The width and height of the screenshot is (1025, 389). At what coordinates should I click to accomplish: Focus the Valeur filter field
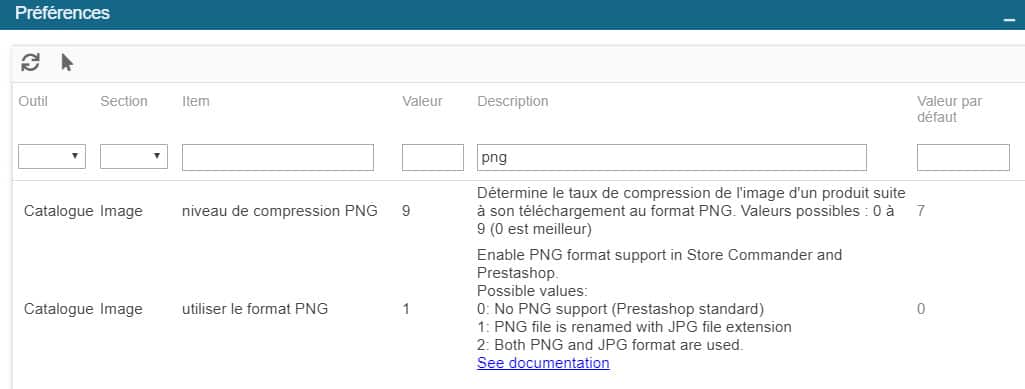coord(433,158)
